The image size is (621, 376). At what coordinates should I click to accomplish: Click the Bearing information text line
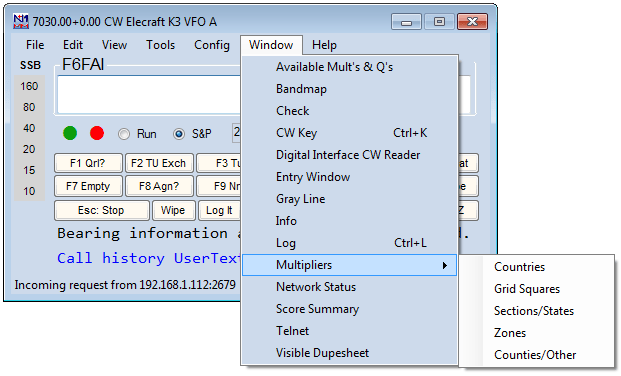[149, 233]
